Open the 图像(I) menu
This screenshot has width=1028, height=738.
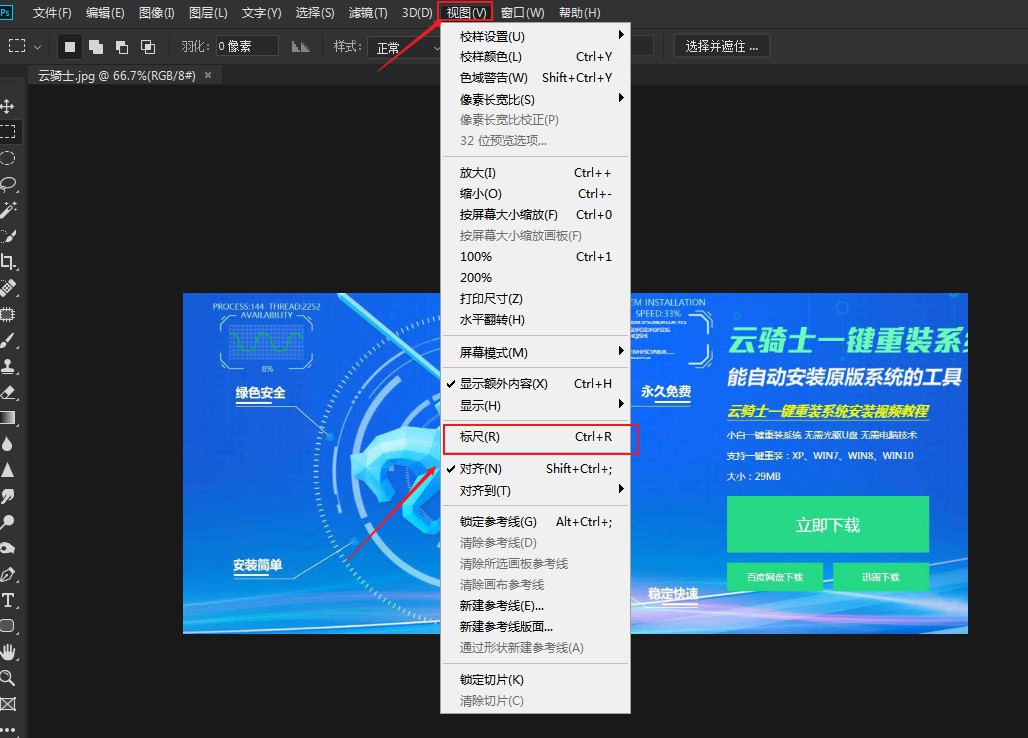tap(157, 12)
